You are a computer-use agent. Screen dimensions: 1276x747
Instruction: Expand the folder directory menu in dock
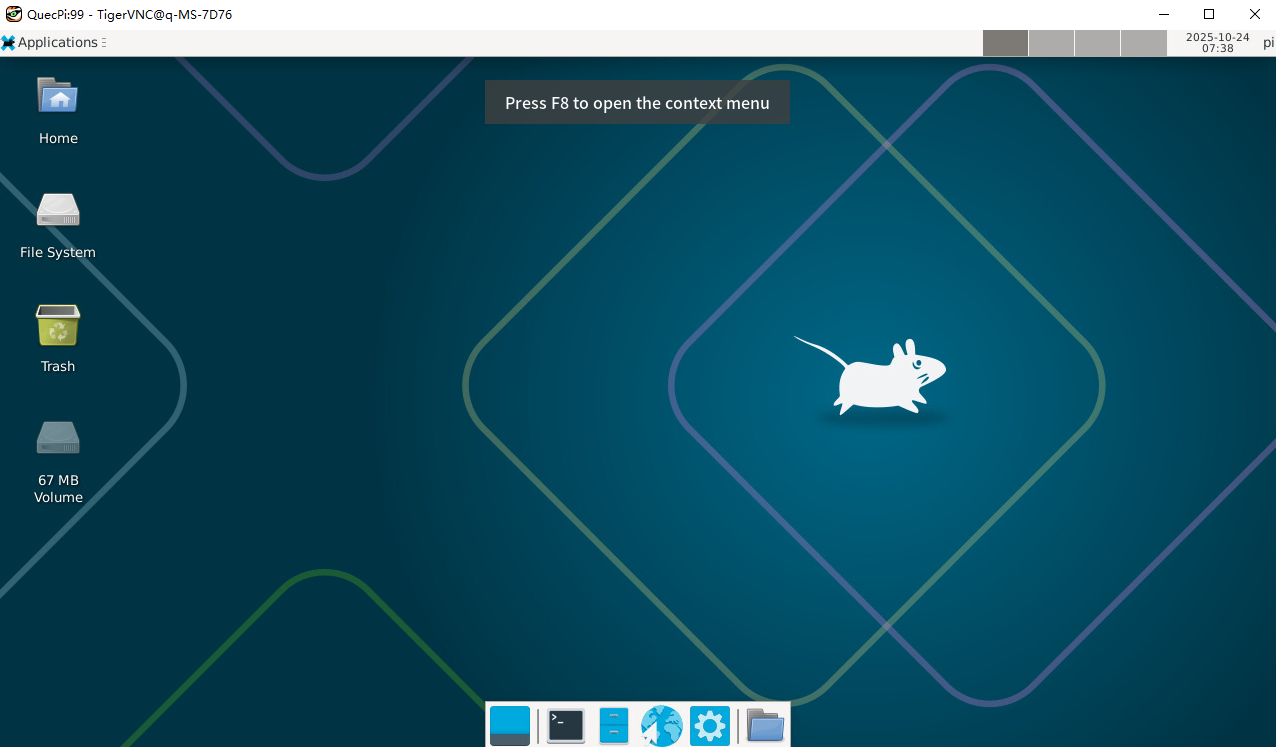coord(765,725)
